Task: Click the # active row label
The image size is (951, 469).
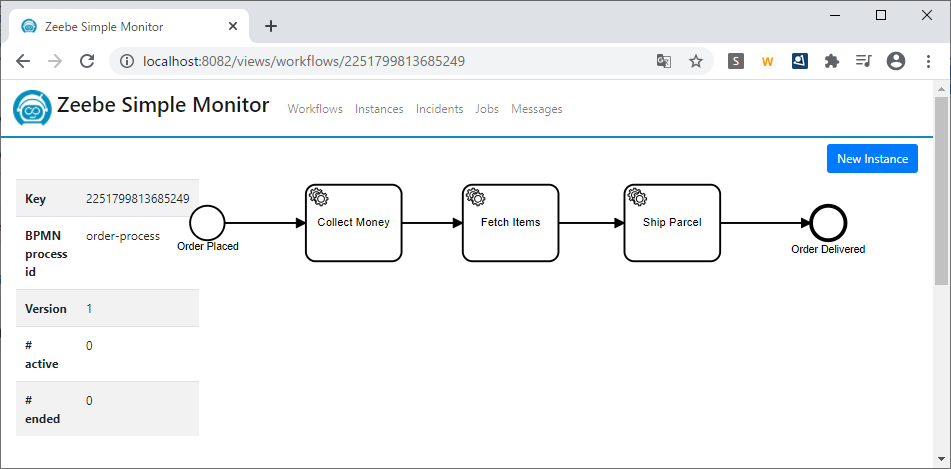Action: click(42, 354)
